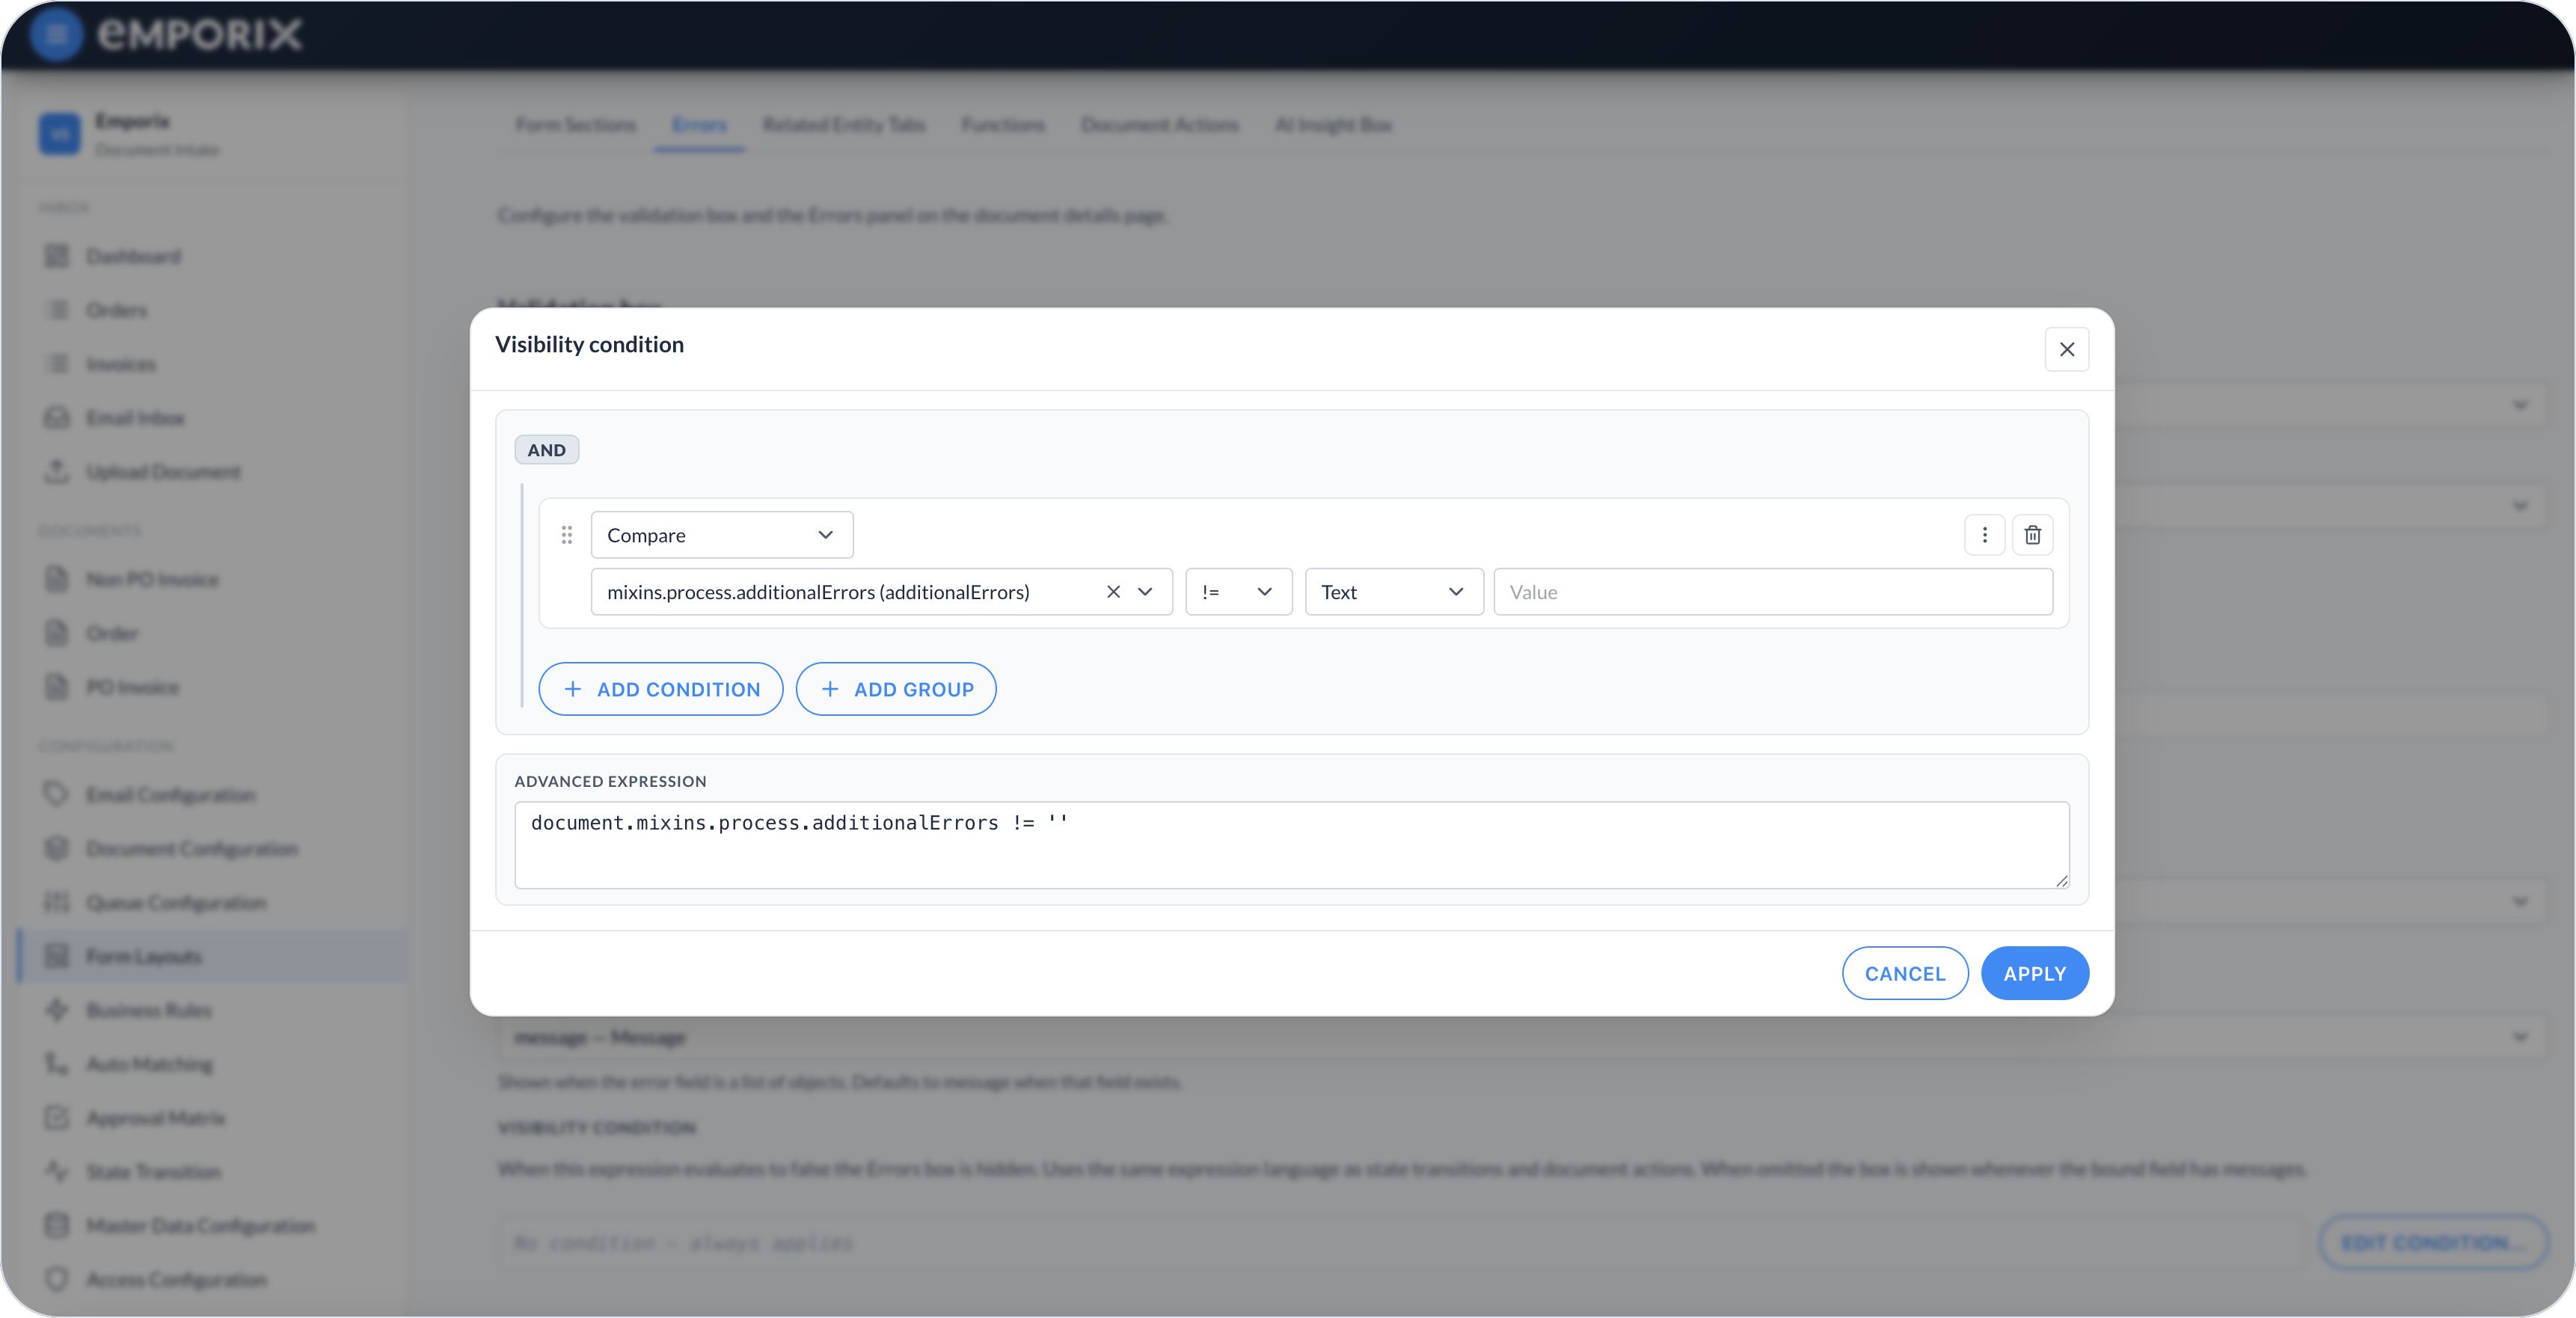Click ADD CONDITION button

pyautogui.click(x=661, y=689)
